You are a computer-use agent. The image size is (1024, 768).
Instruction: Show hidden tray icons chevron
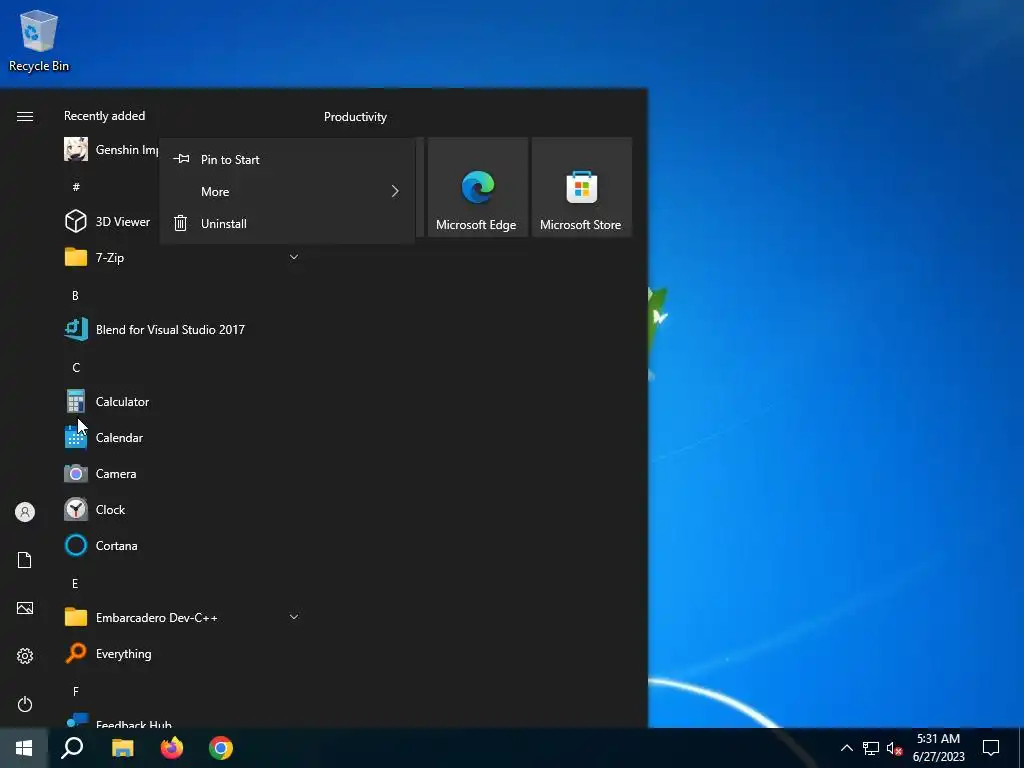[x=846, y=748]
